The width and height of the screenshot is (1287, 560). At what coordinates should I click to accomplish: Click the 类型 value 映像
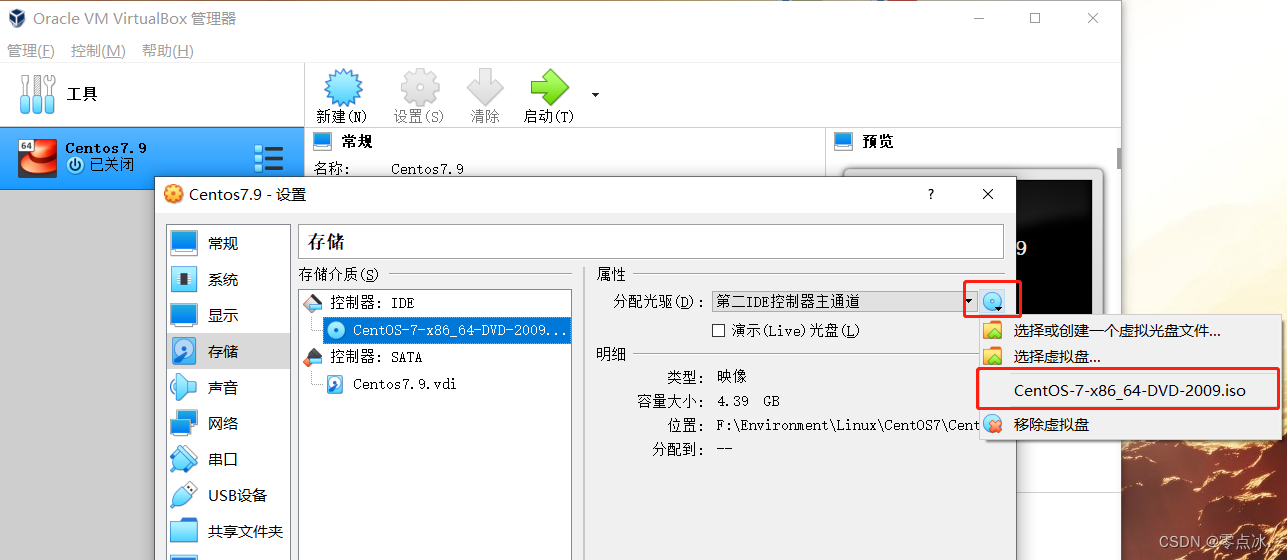pyautogui.click(x=731, y=377)
